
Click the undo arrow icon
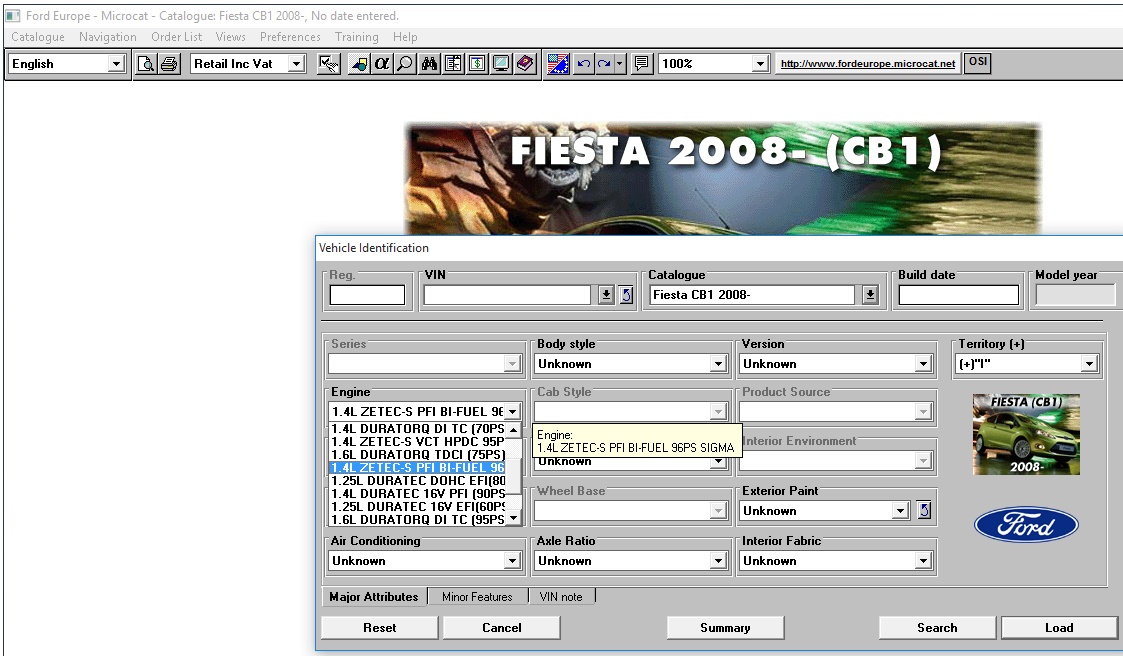pos(584,64)
